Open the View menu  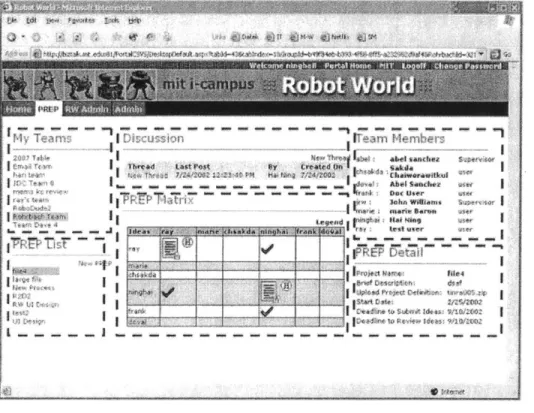(x=52, y=20)
